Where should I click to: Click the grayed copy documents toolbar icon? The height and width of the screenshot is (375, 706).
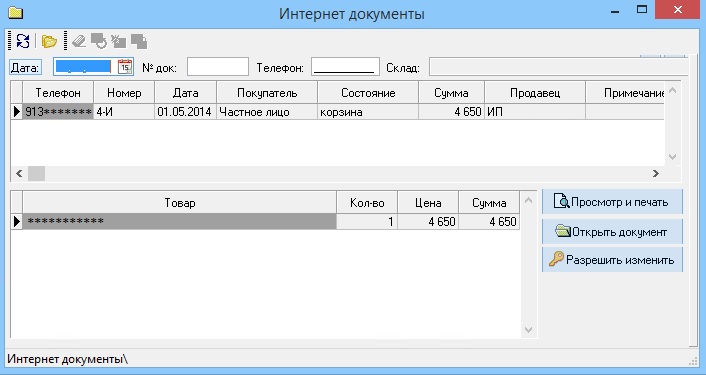[139, 41]
